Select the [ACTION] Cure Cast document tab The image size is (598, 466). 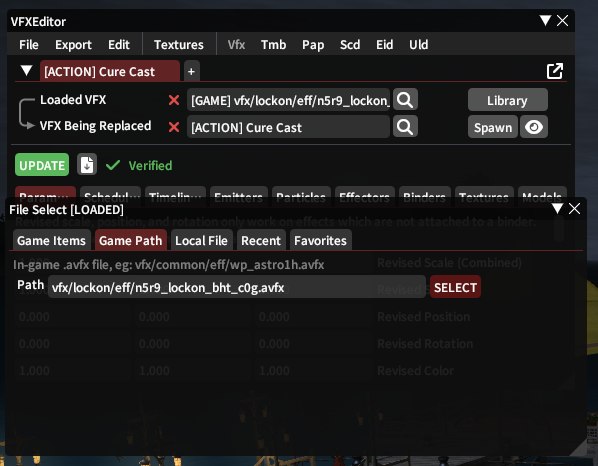pyautogui.click(x=109, y=71)
